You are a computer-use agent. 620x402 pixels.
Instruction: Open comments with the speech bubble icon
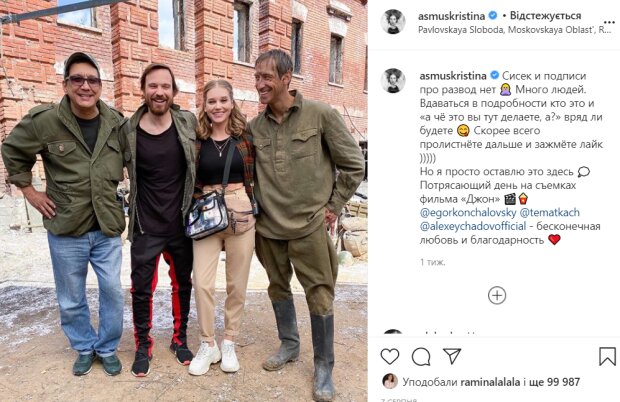point(421,357)
